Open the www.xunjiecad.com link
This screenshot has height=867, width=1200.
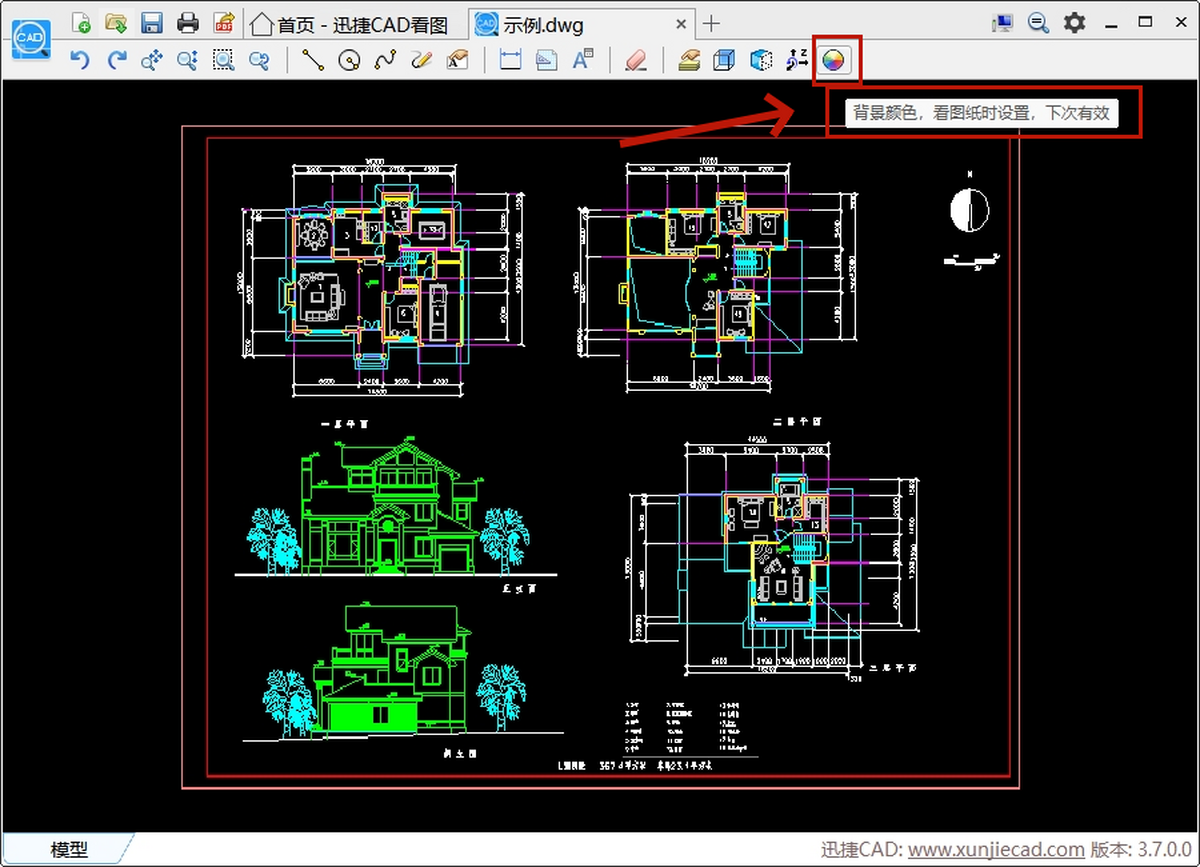coord(996,850)
